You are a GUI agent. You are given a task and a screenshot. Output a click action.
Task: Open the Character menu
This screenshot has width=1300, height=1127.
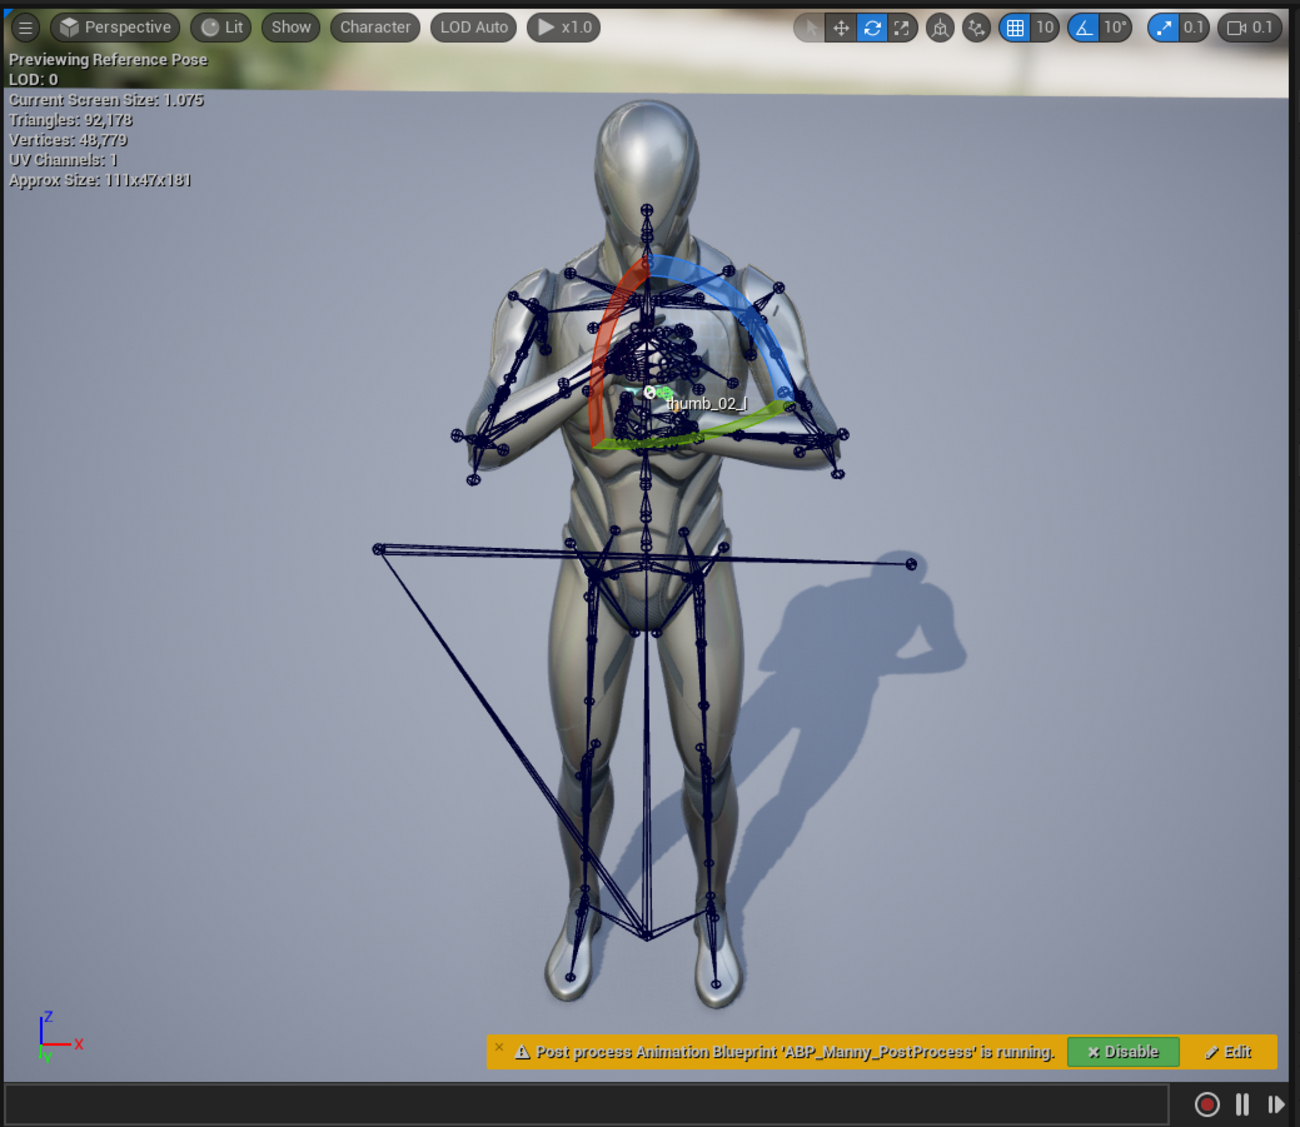click(375, 28)
